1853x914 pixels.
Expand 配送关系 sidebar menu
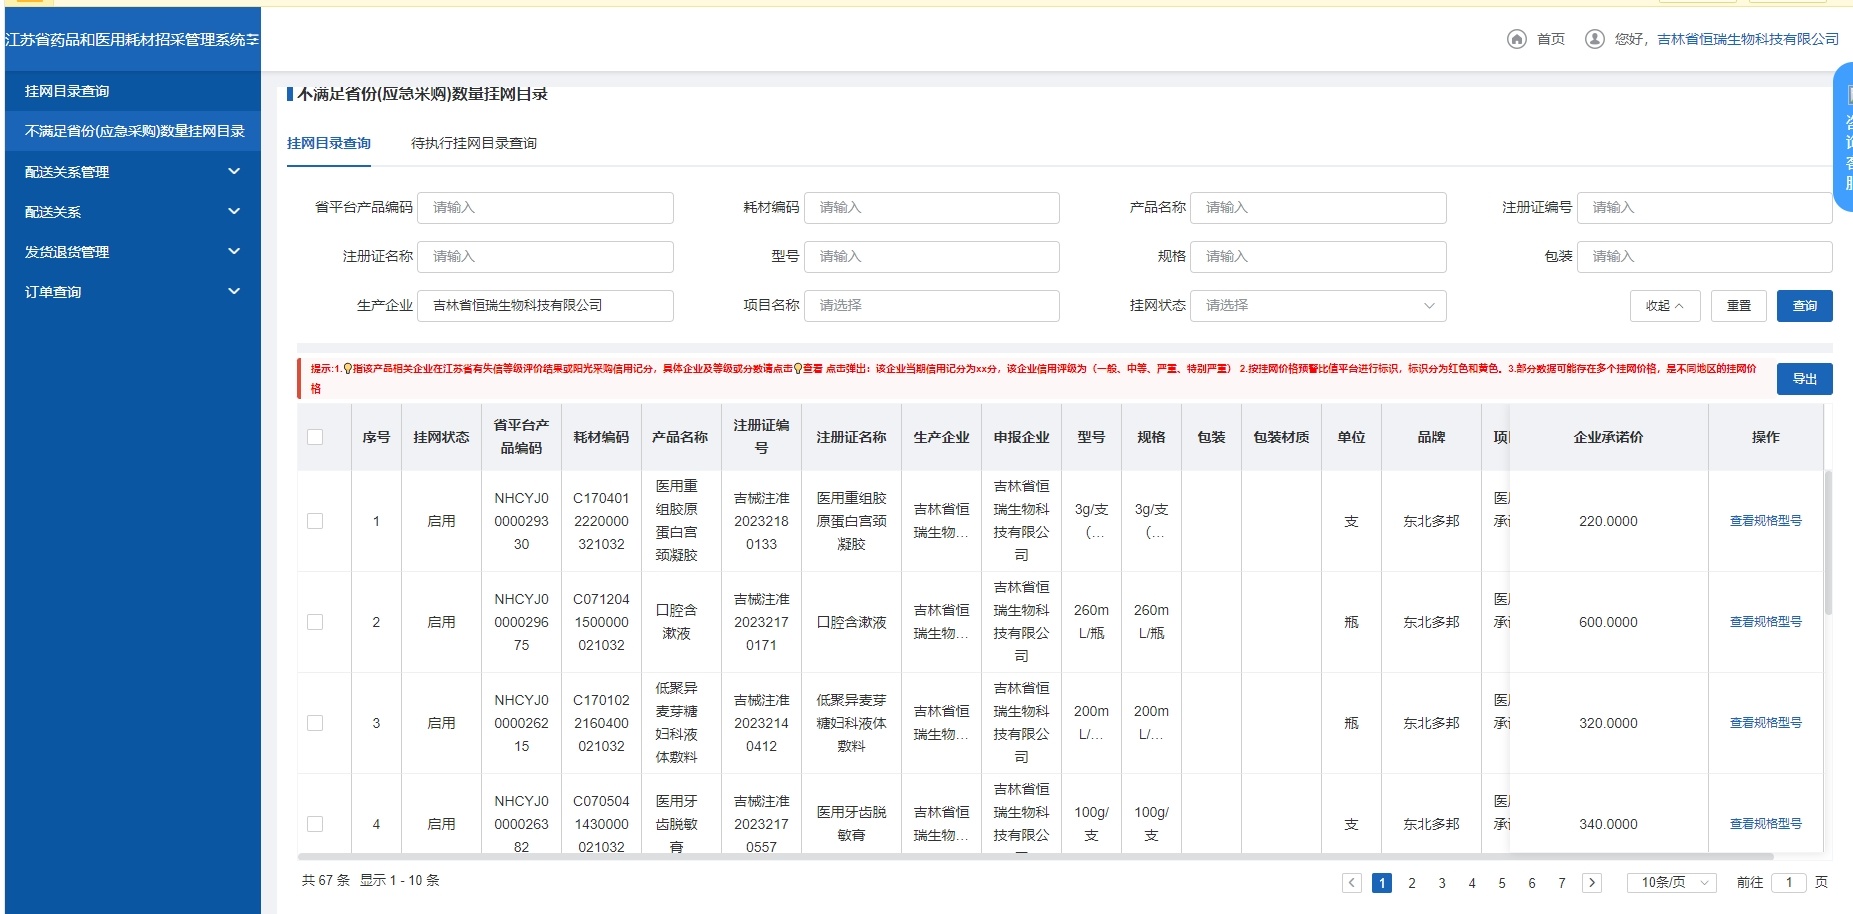click(x=133, y=212)
